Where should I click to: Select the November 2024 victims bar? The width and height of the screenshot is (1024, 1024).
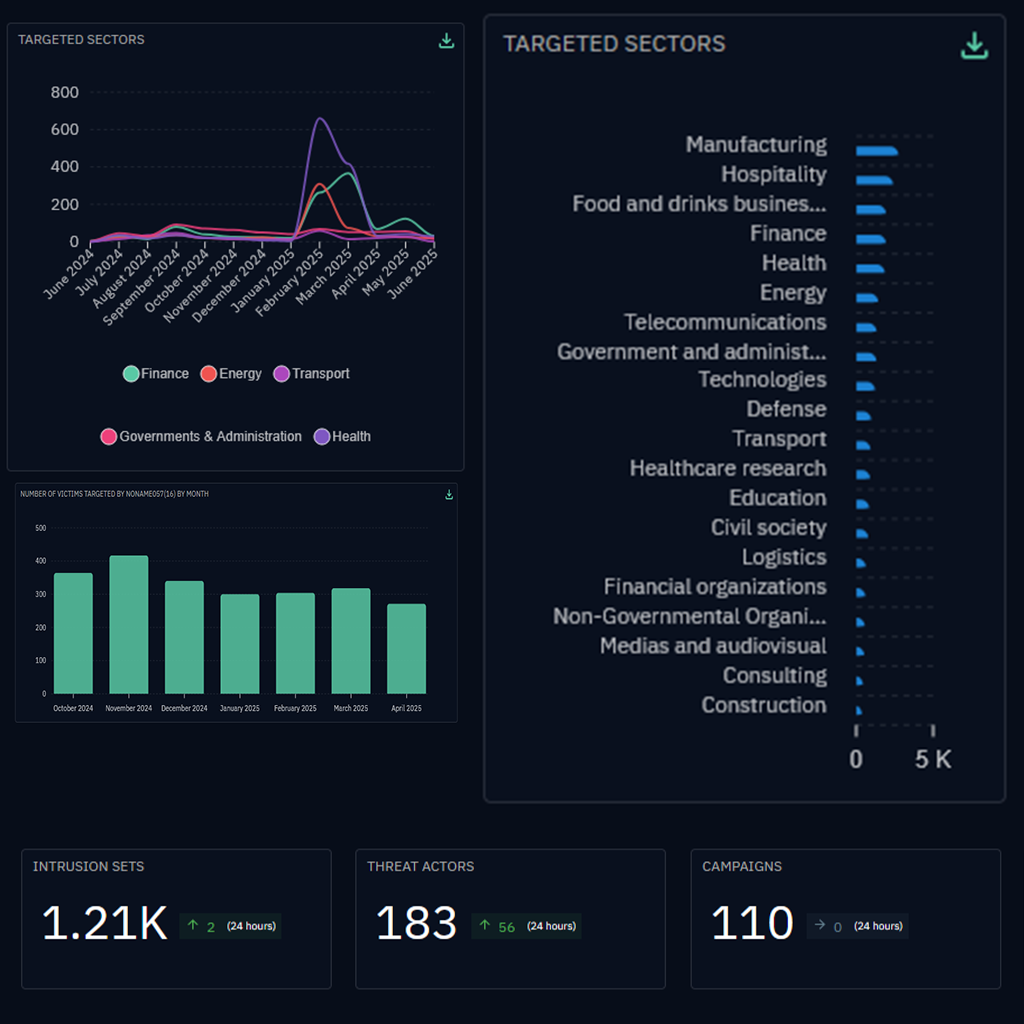pyautogui.click(x=128, y=624)
